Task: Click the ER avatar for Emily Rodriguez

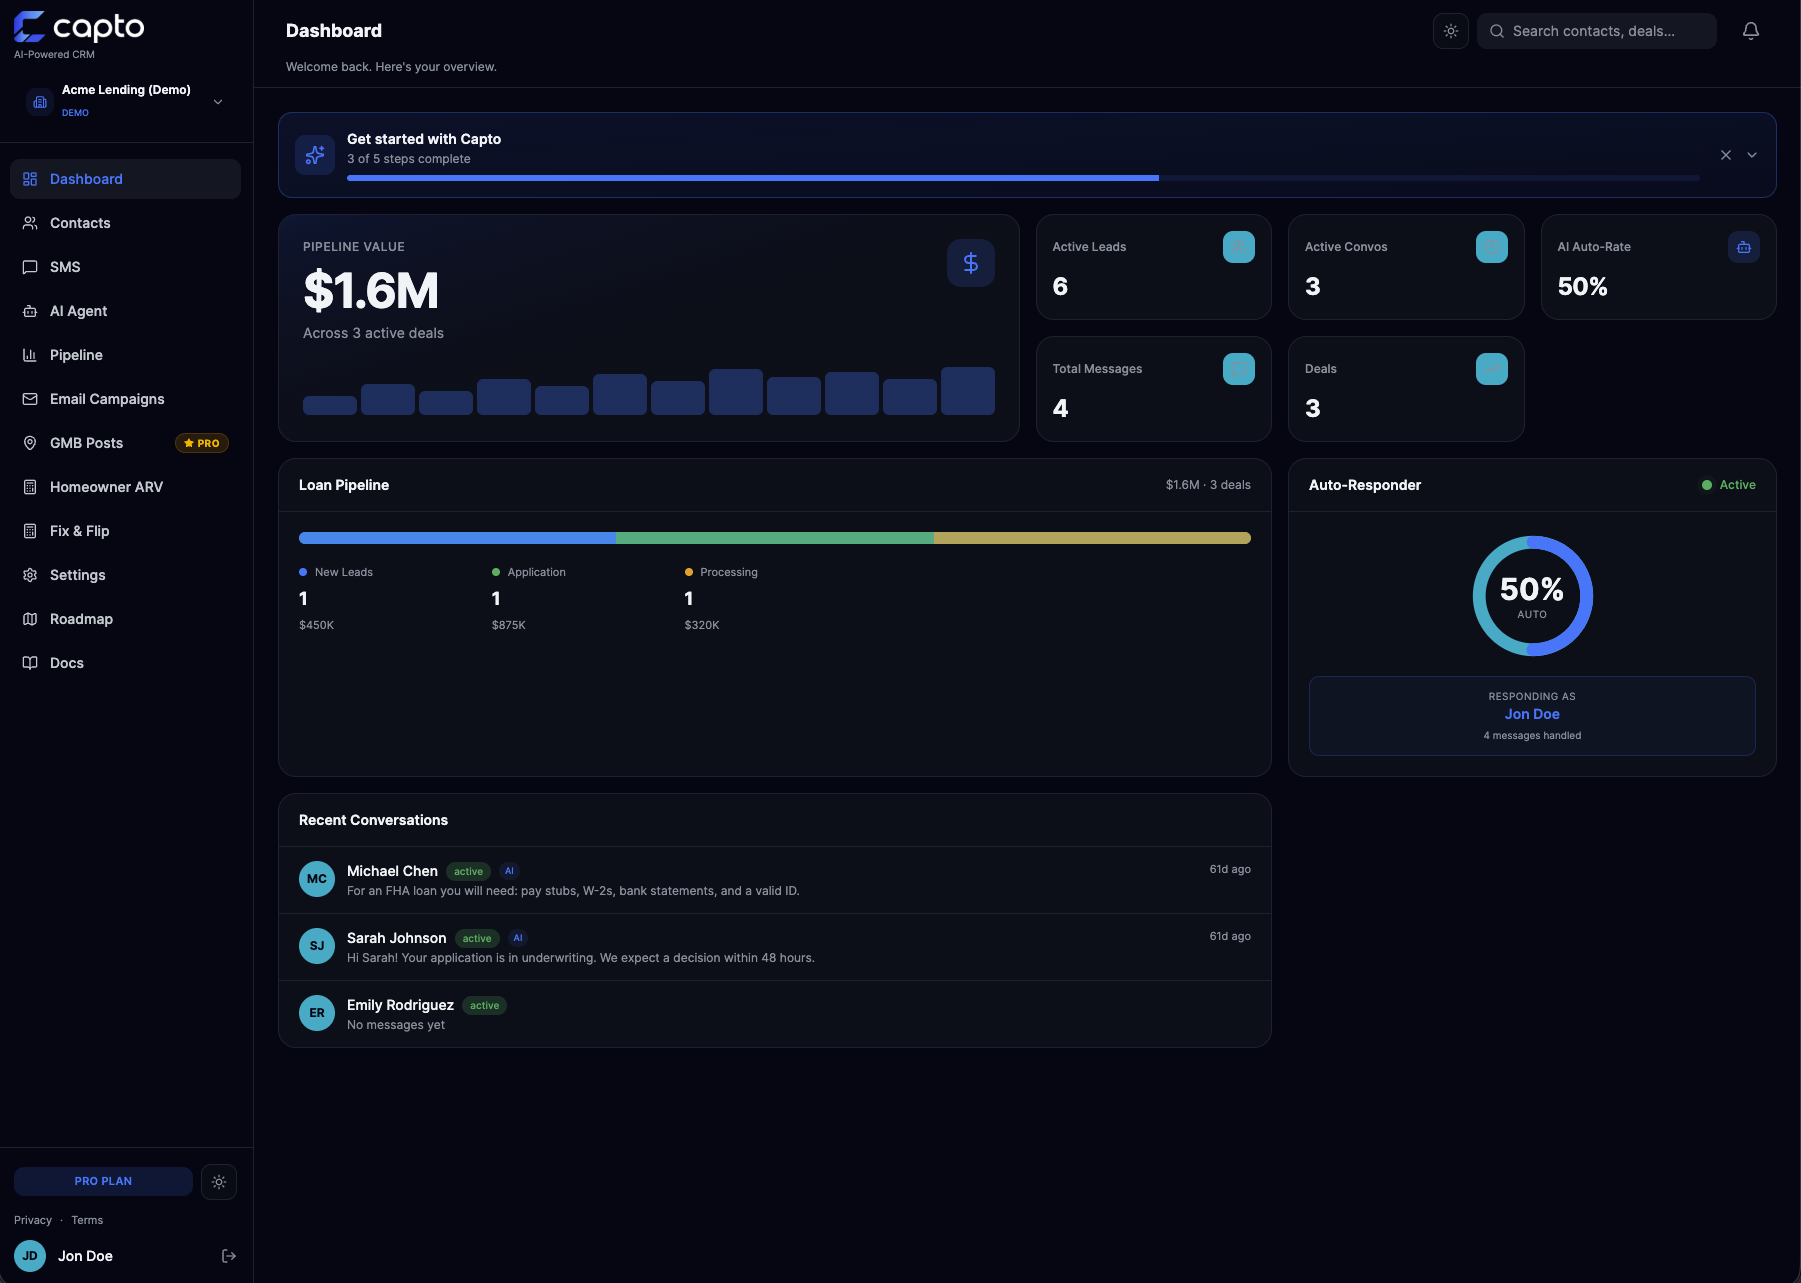Action: pos(317,1013)
